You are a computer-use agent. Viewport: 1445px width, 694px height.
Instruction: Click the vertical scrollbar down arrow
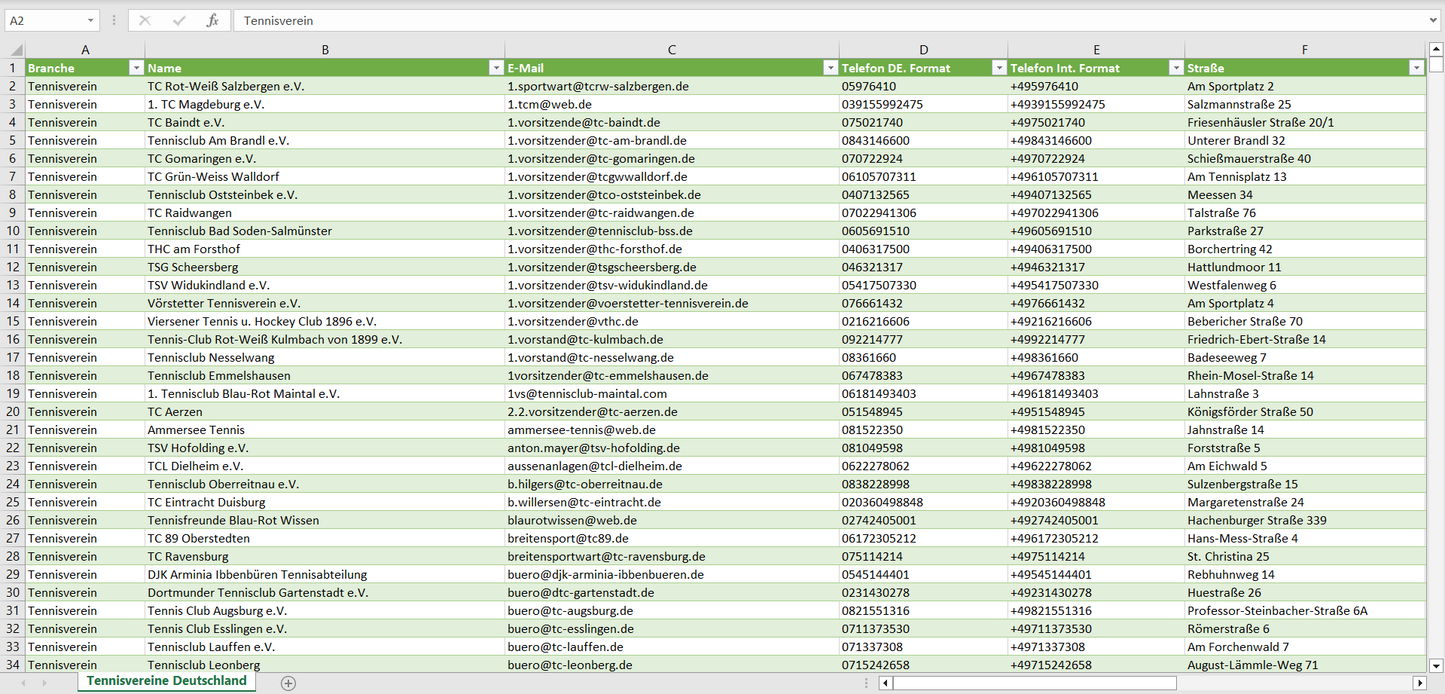point(1436,665)
